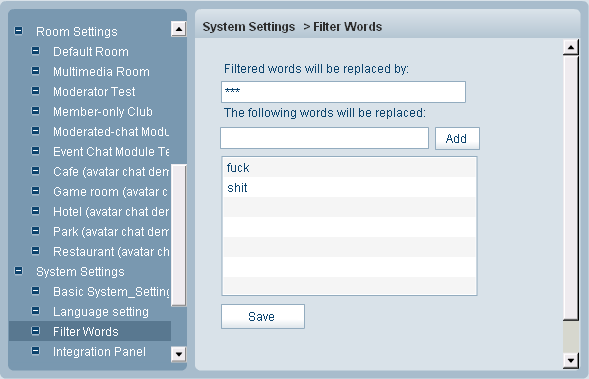Open Basic System_Setting page
The image size is (589, 379).
coord(112,292)
